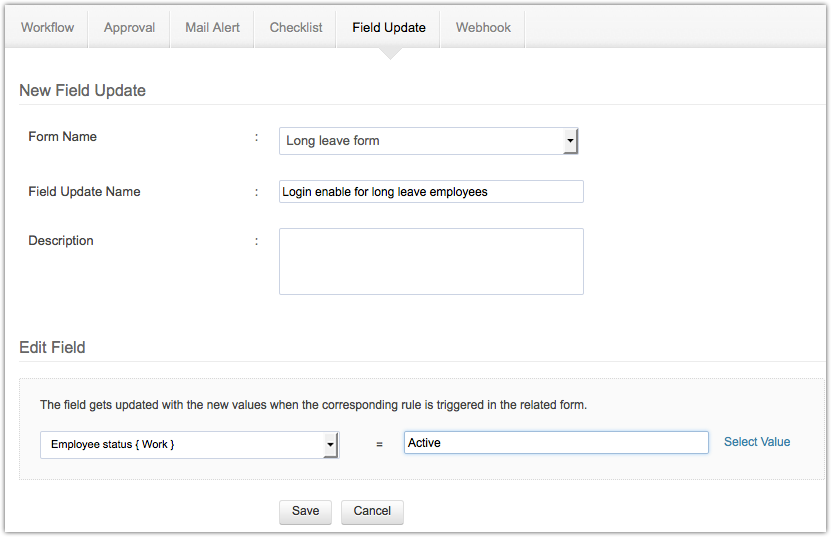Screen dimensions: 831x537
Task: Go to the Mail Alert tab
Action: click(x=212, y=28)
